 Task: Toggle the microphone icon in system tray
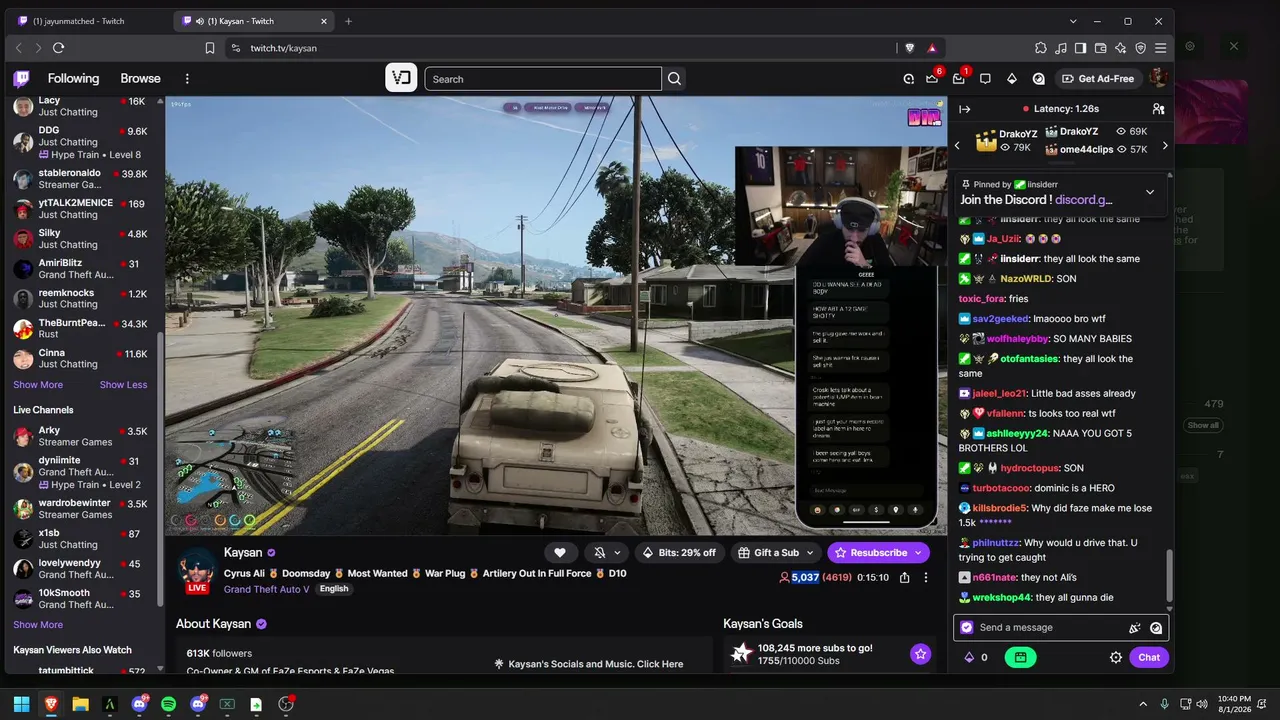pyautogui.click(x=1164, y=704)
